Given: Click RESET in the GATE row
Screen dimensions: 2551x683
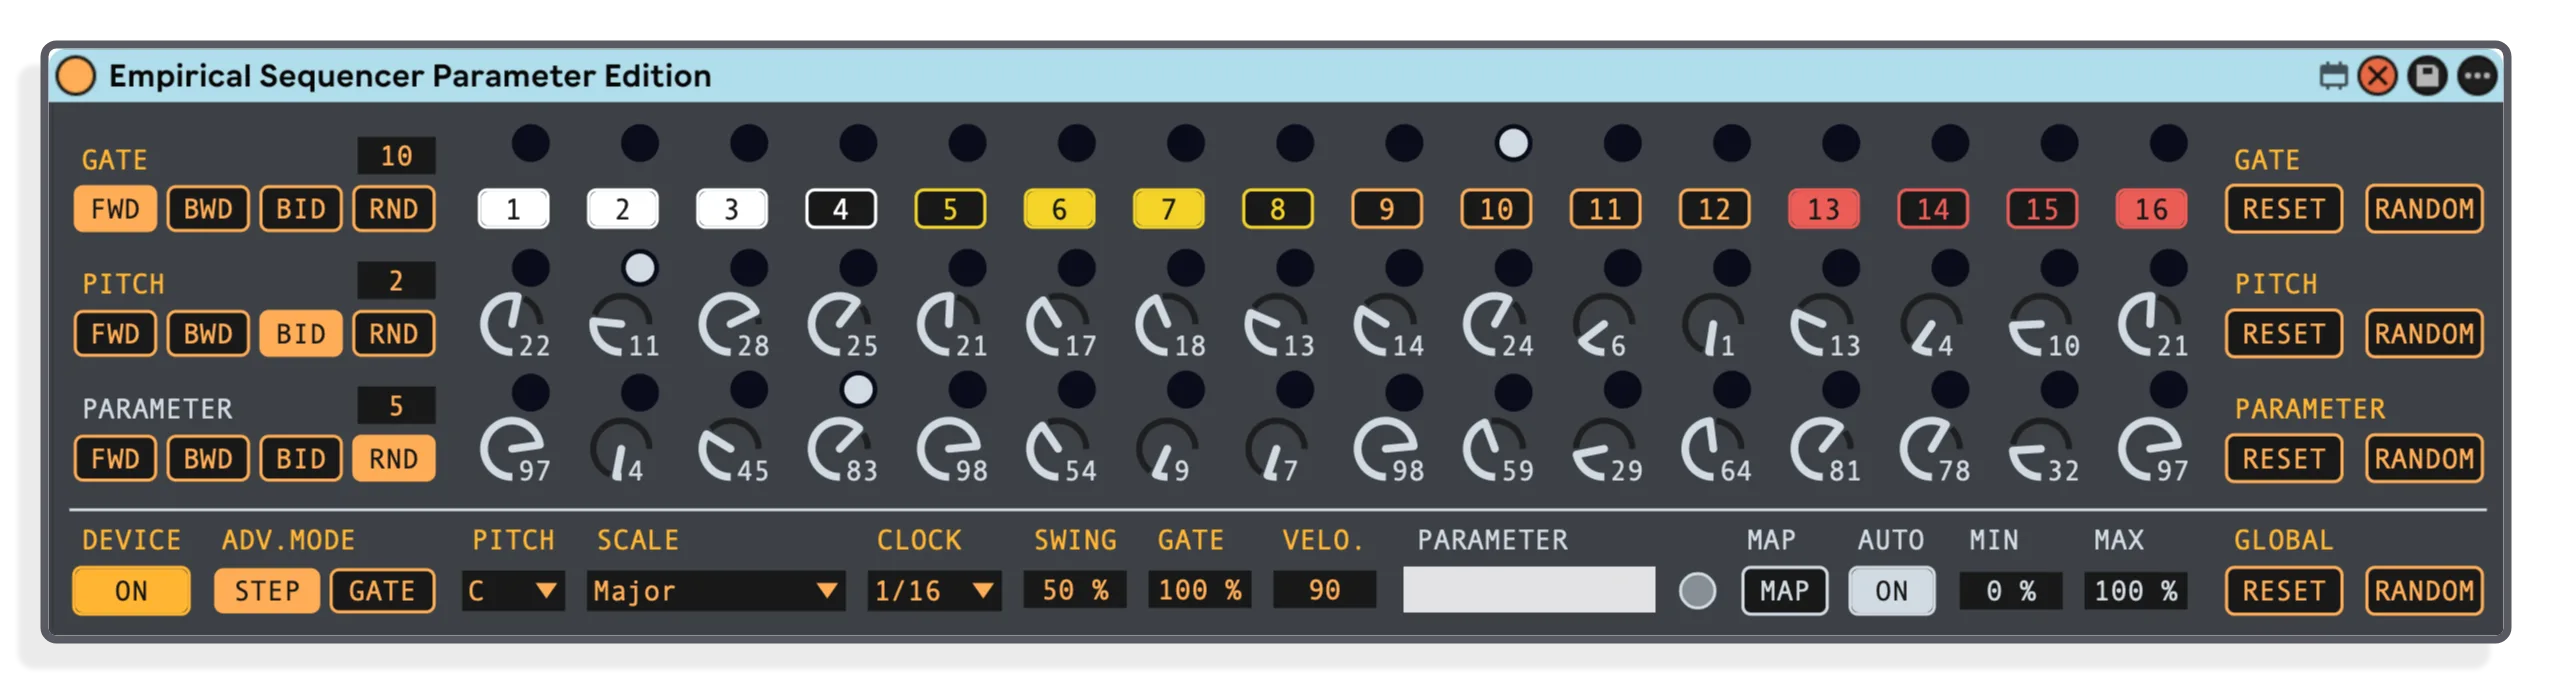Looking at the screenshot, I should (x=2283, y=209).
